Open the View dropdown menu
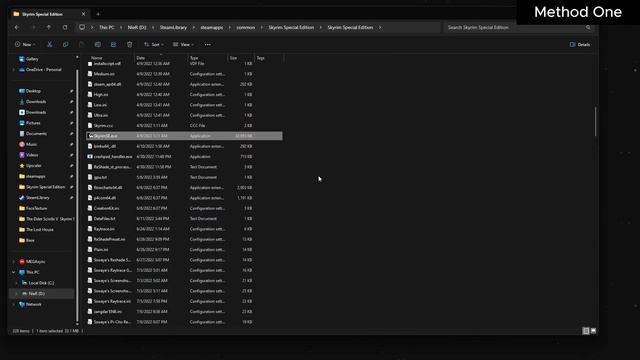 click(x=183, y=44)
